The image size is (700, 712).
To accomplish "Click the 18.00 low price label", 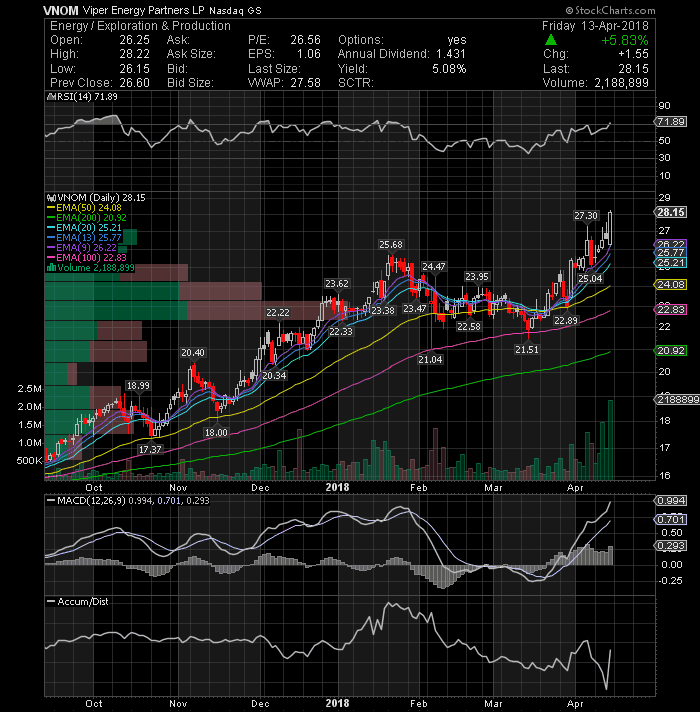I will [216, 432].
